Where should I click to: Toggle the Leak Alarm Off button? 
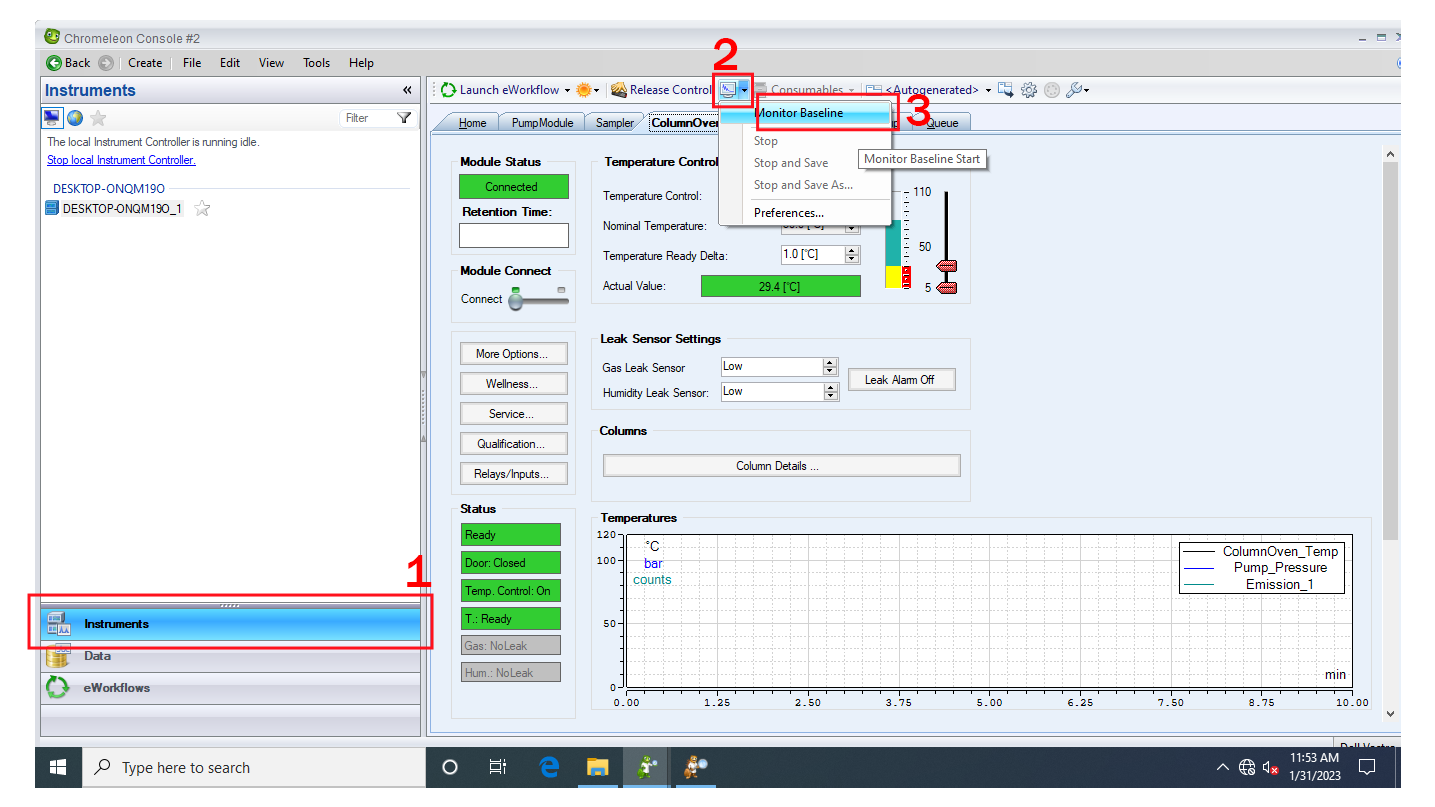(901, 380)
